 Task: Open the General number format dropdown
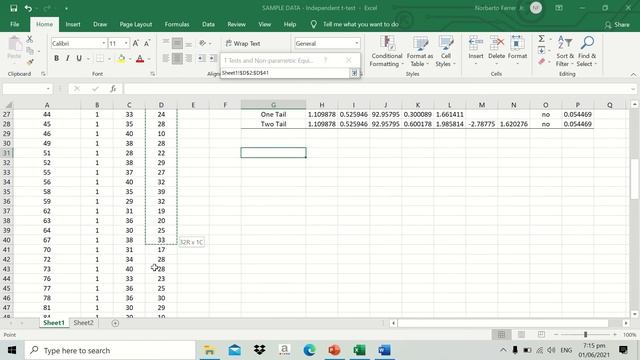[x=356, y=43]
